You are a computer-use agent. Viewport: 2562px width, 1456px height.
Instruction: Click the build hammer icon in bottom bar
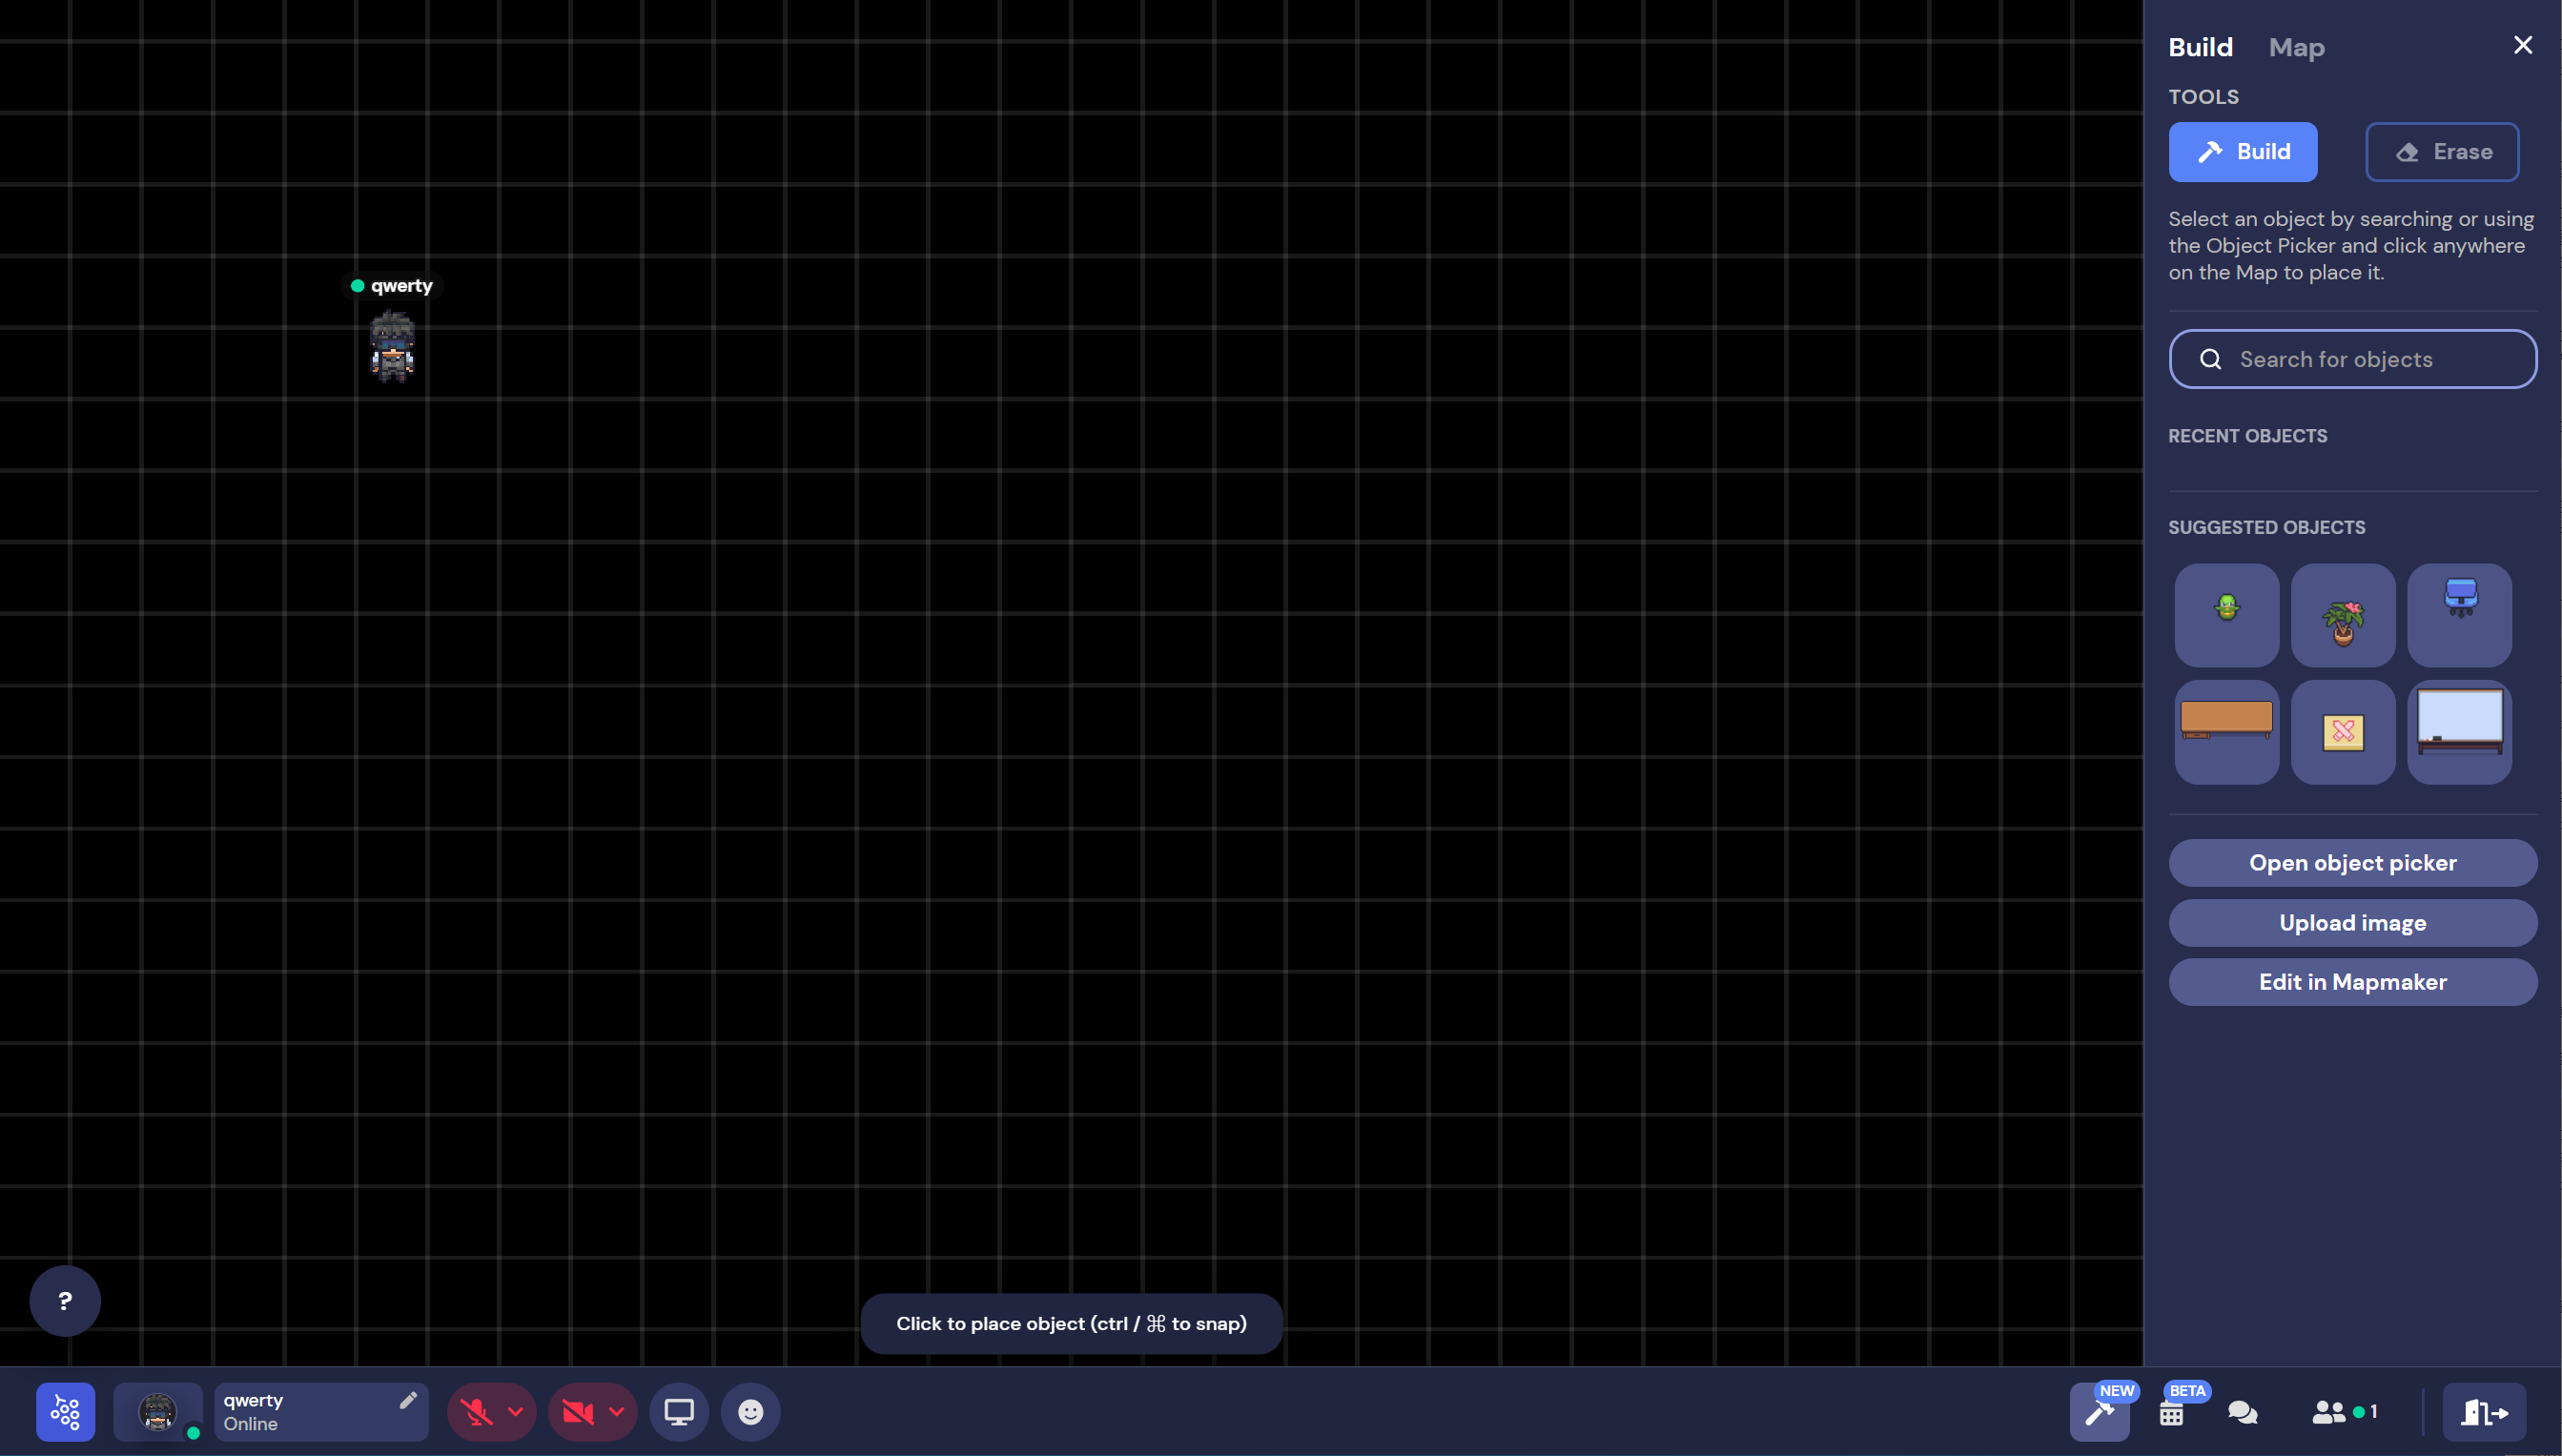(2098, 1412)
